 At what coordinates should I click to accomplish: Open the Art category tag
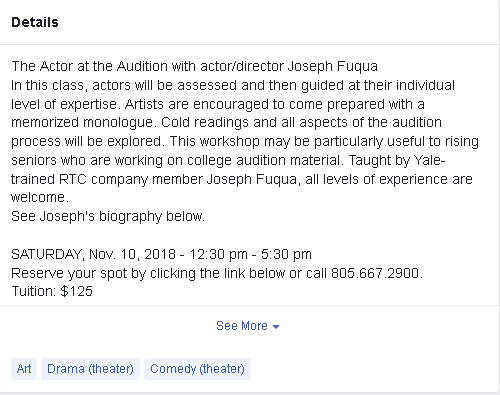[24, 369]
